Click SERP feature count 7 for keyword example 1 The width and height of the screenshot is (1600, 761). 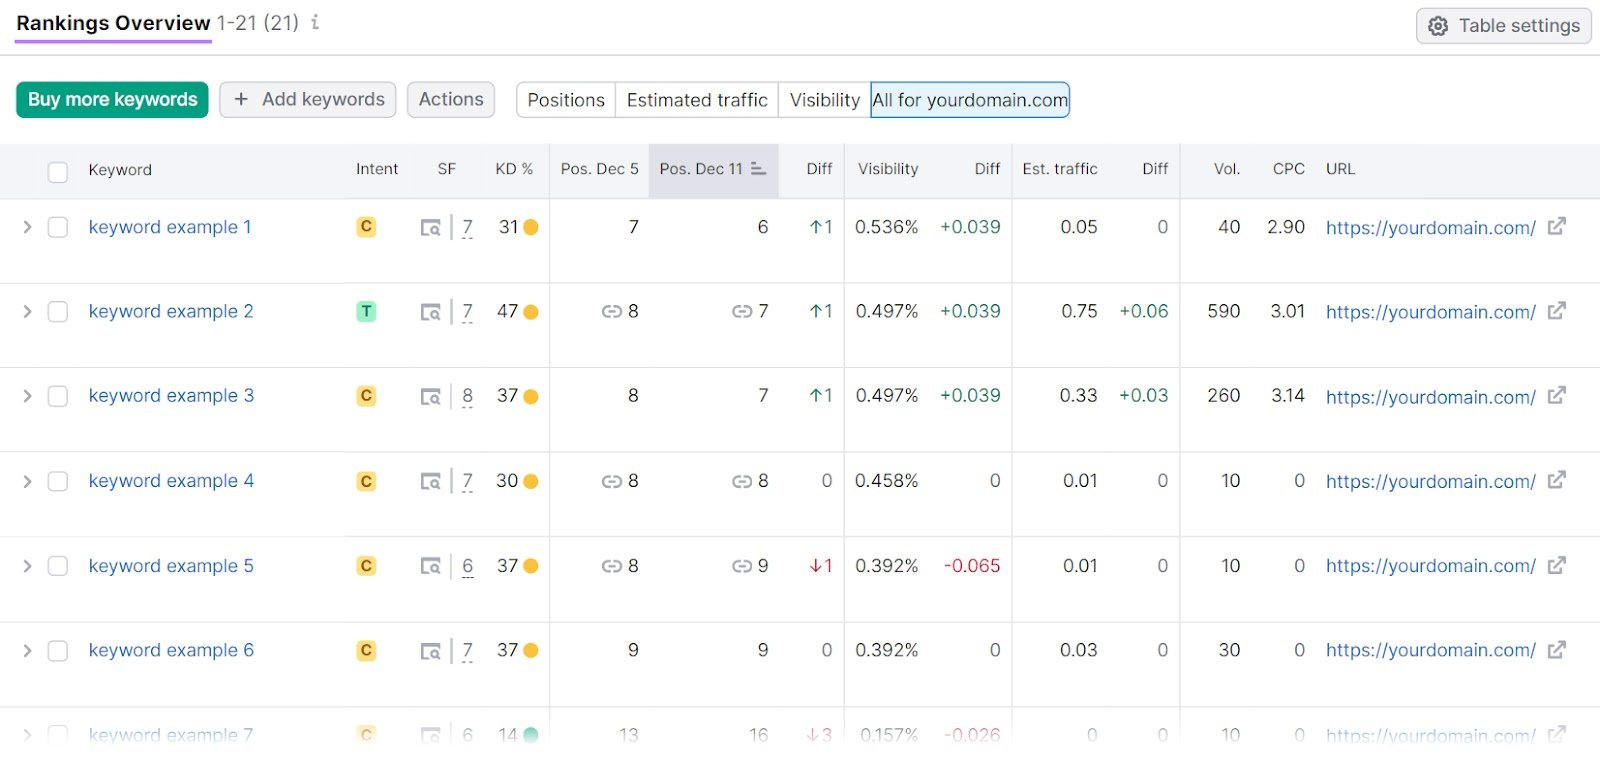(467, 228)
